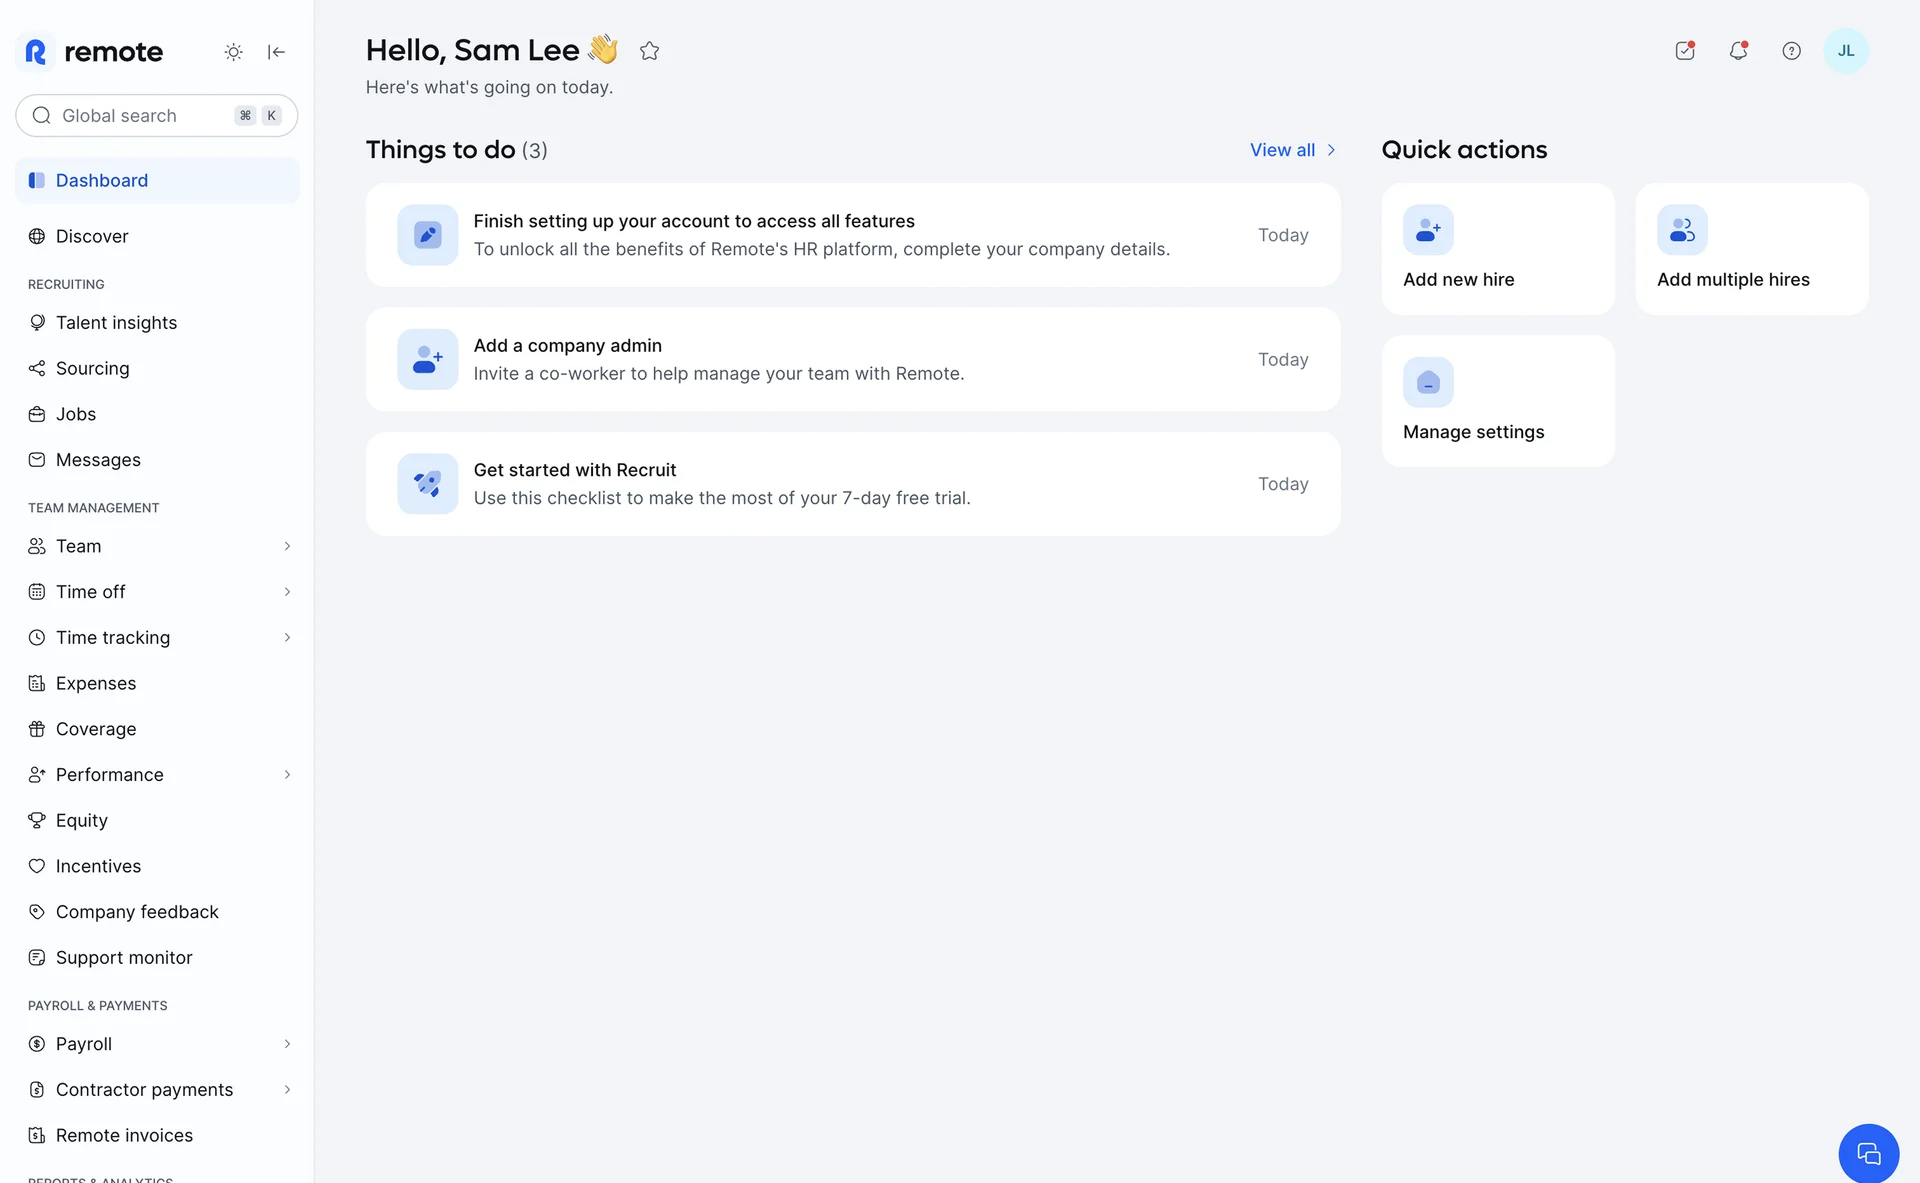
Task: Open Support monitor in the sidebar
Action: pos(157,958)
